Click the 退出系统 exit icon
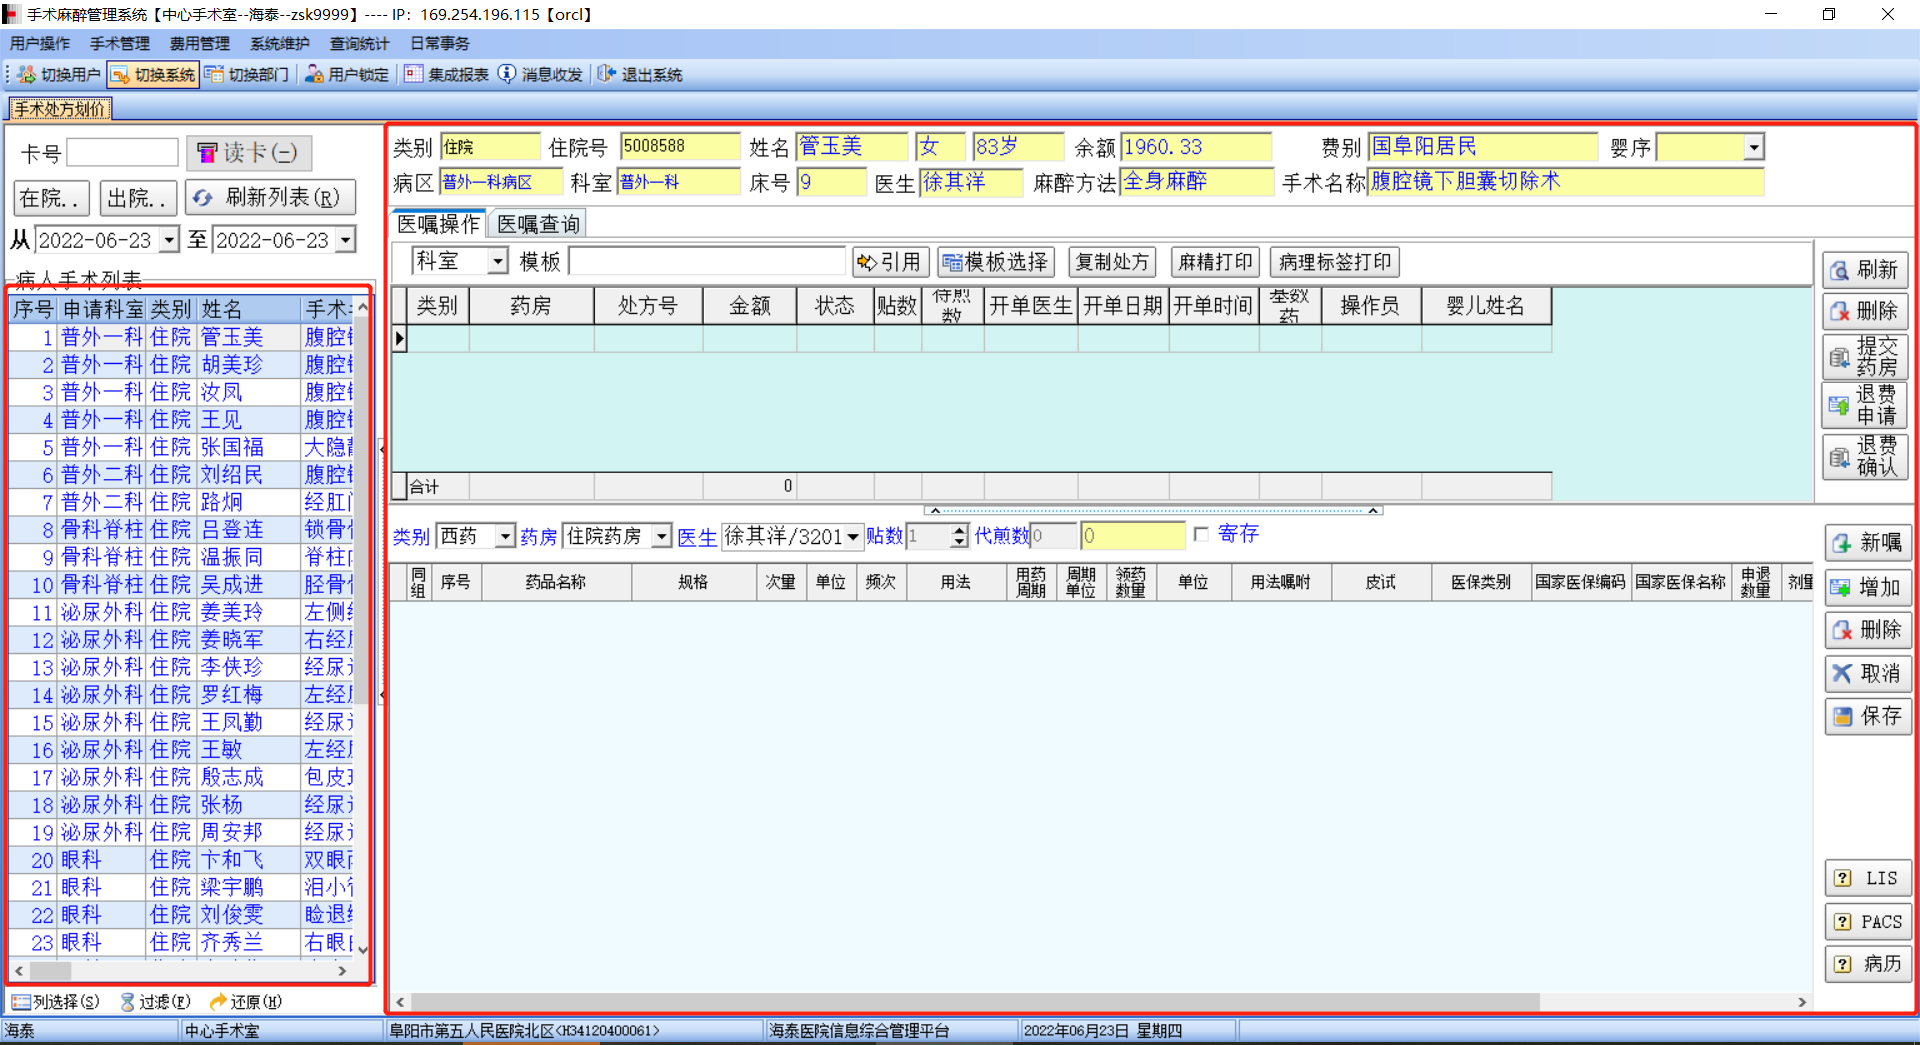Image resolution: width=1920 pixels, height=1045 pixels. point(607,75)
